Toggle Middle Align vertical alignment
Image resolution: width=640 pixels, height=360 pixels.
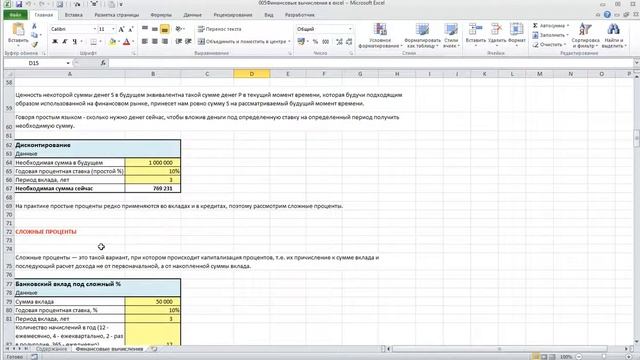(155, 29)
